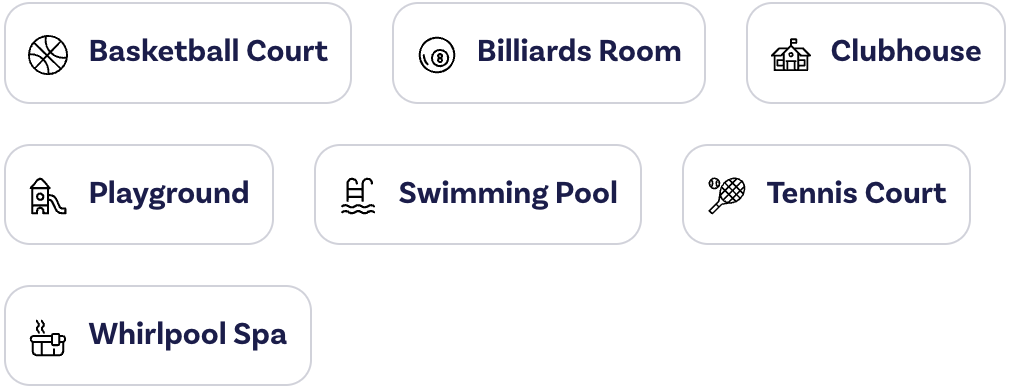Click the tennis racket icon
The height and width of the screenshot is (390, 1010).
tap(727, 195)
